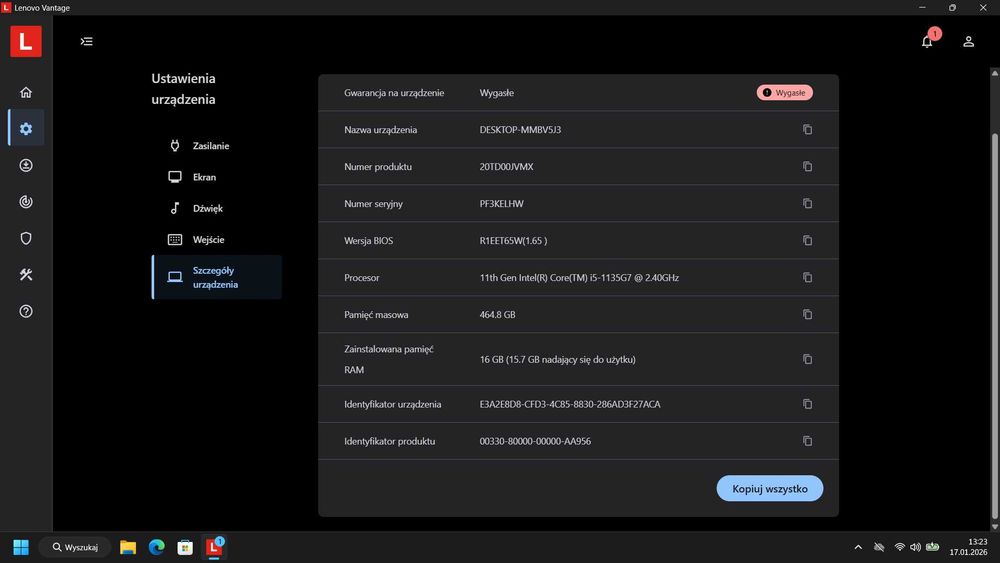Open Microsoft Edge from the taskbar
This screenshot has height=563, width=1000.
click(x=157, y=547)
